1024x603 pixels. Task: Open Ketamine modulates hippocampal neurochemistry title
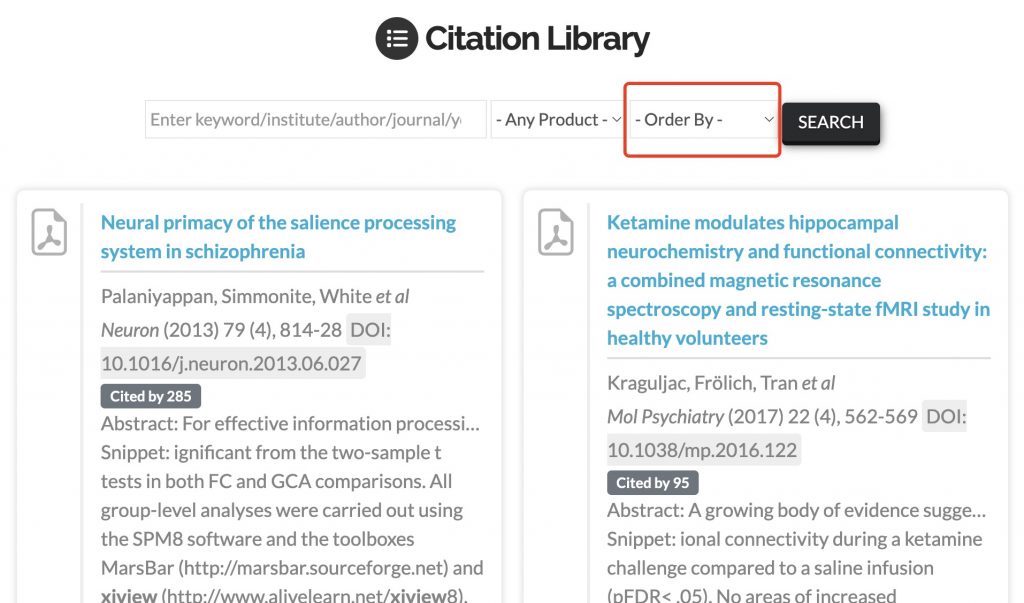[798, 280]
